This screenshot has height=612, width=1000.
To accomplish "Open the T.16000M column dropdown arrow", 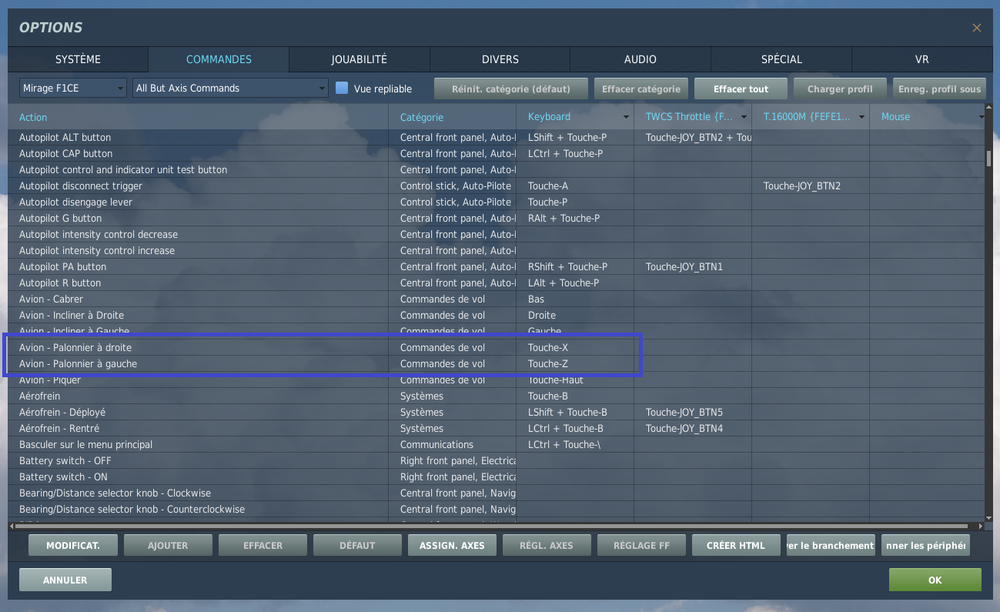I will [x=862, y=117].
